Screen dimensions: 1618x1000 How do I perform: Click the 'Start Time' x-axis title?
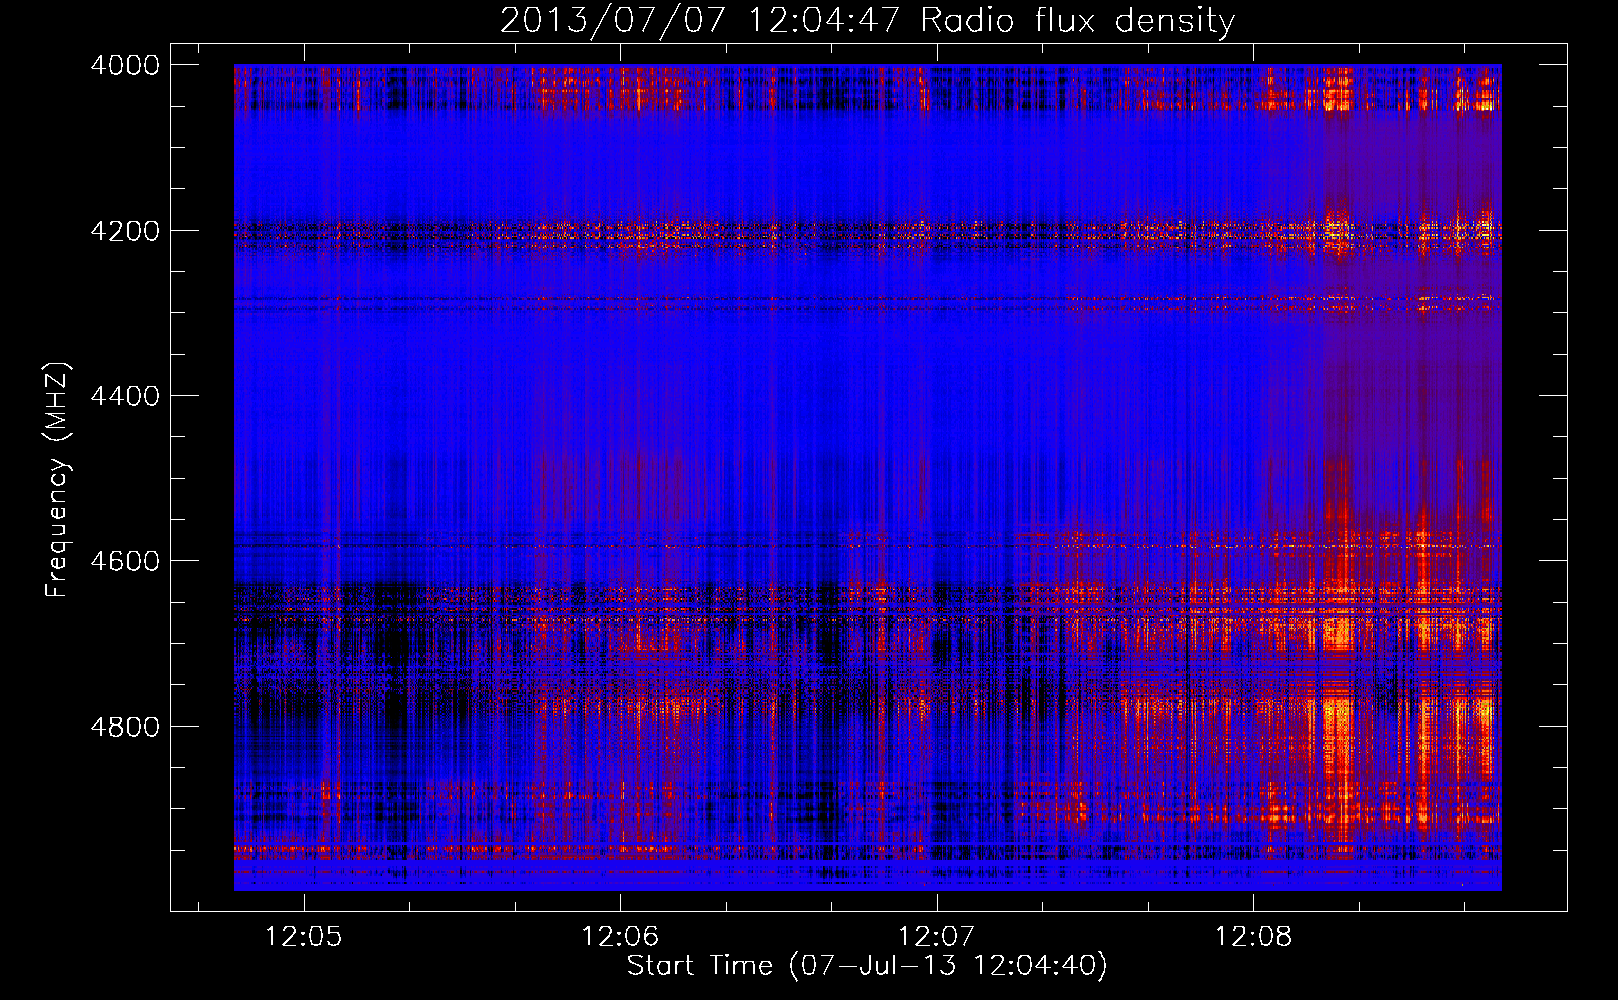pos(700,965)
